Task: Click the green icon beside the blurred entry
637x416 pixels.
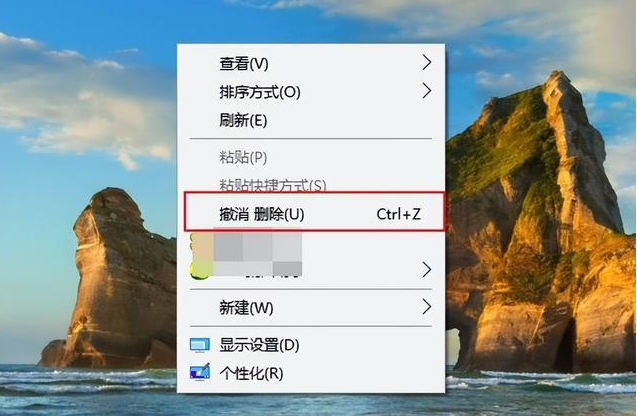Action: [x=200, y=269]
